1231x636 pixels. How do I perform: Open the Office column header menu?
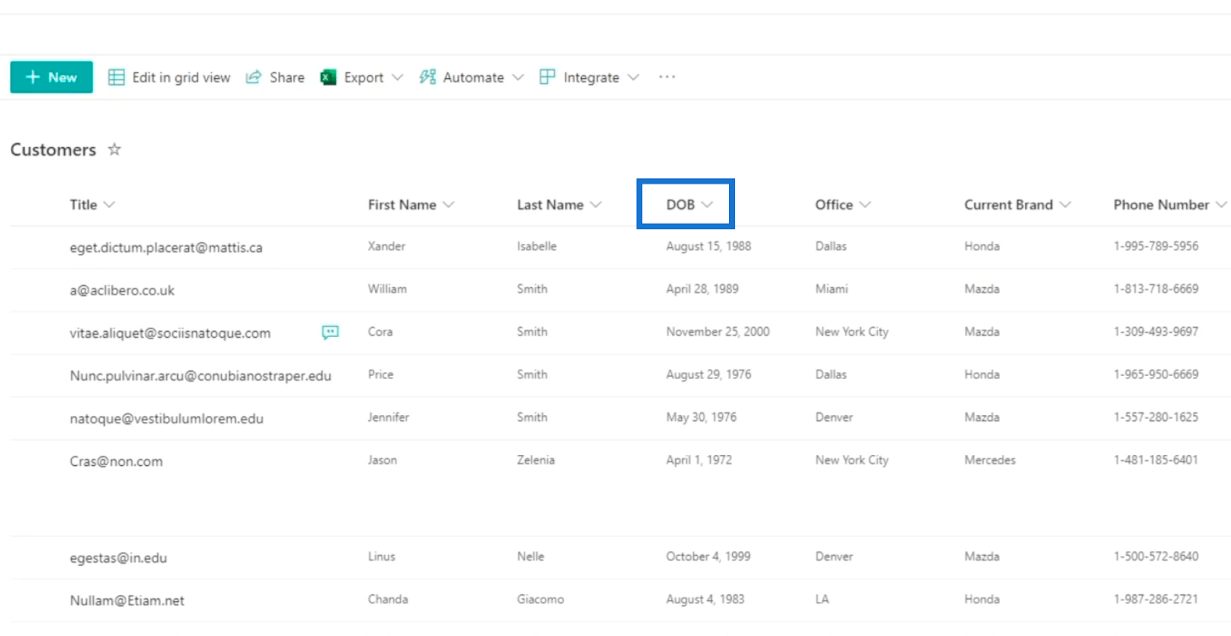coord(843,204)
